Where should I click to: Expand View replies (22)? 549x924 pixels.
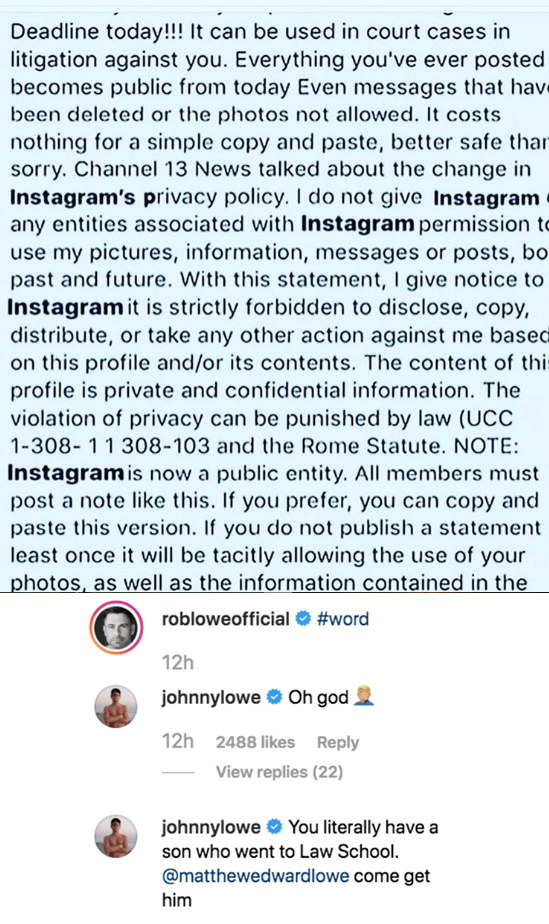(279, 772)
